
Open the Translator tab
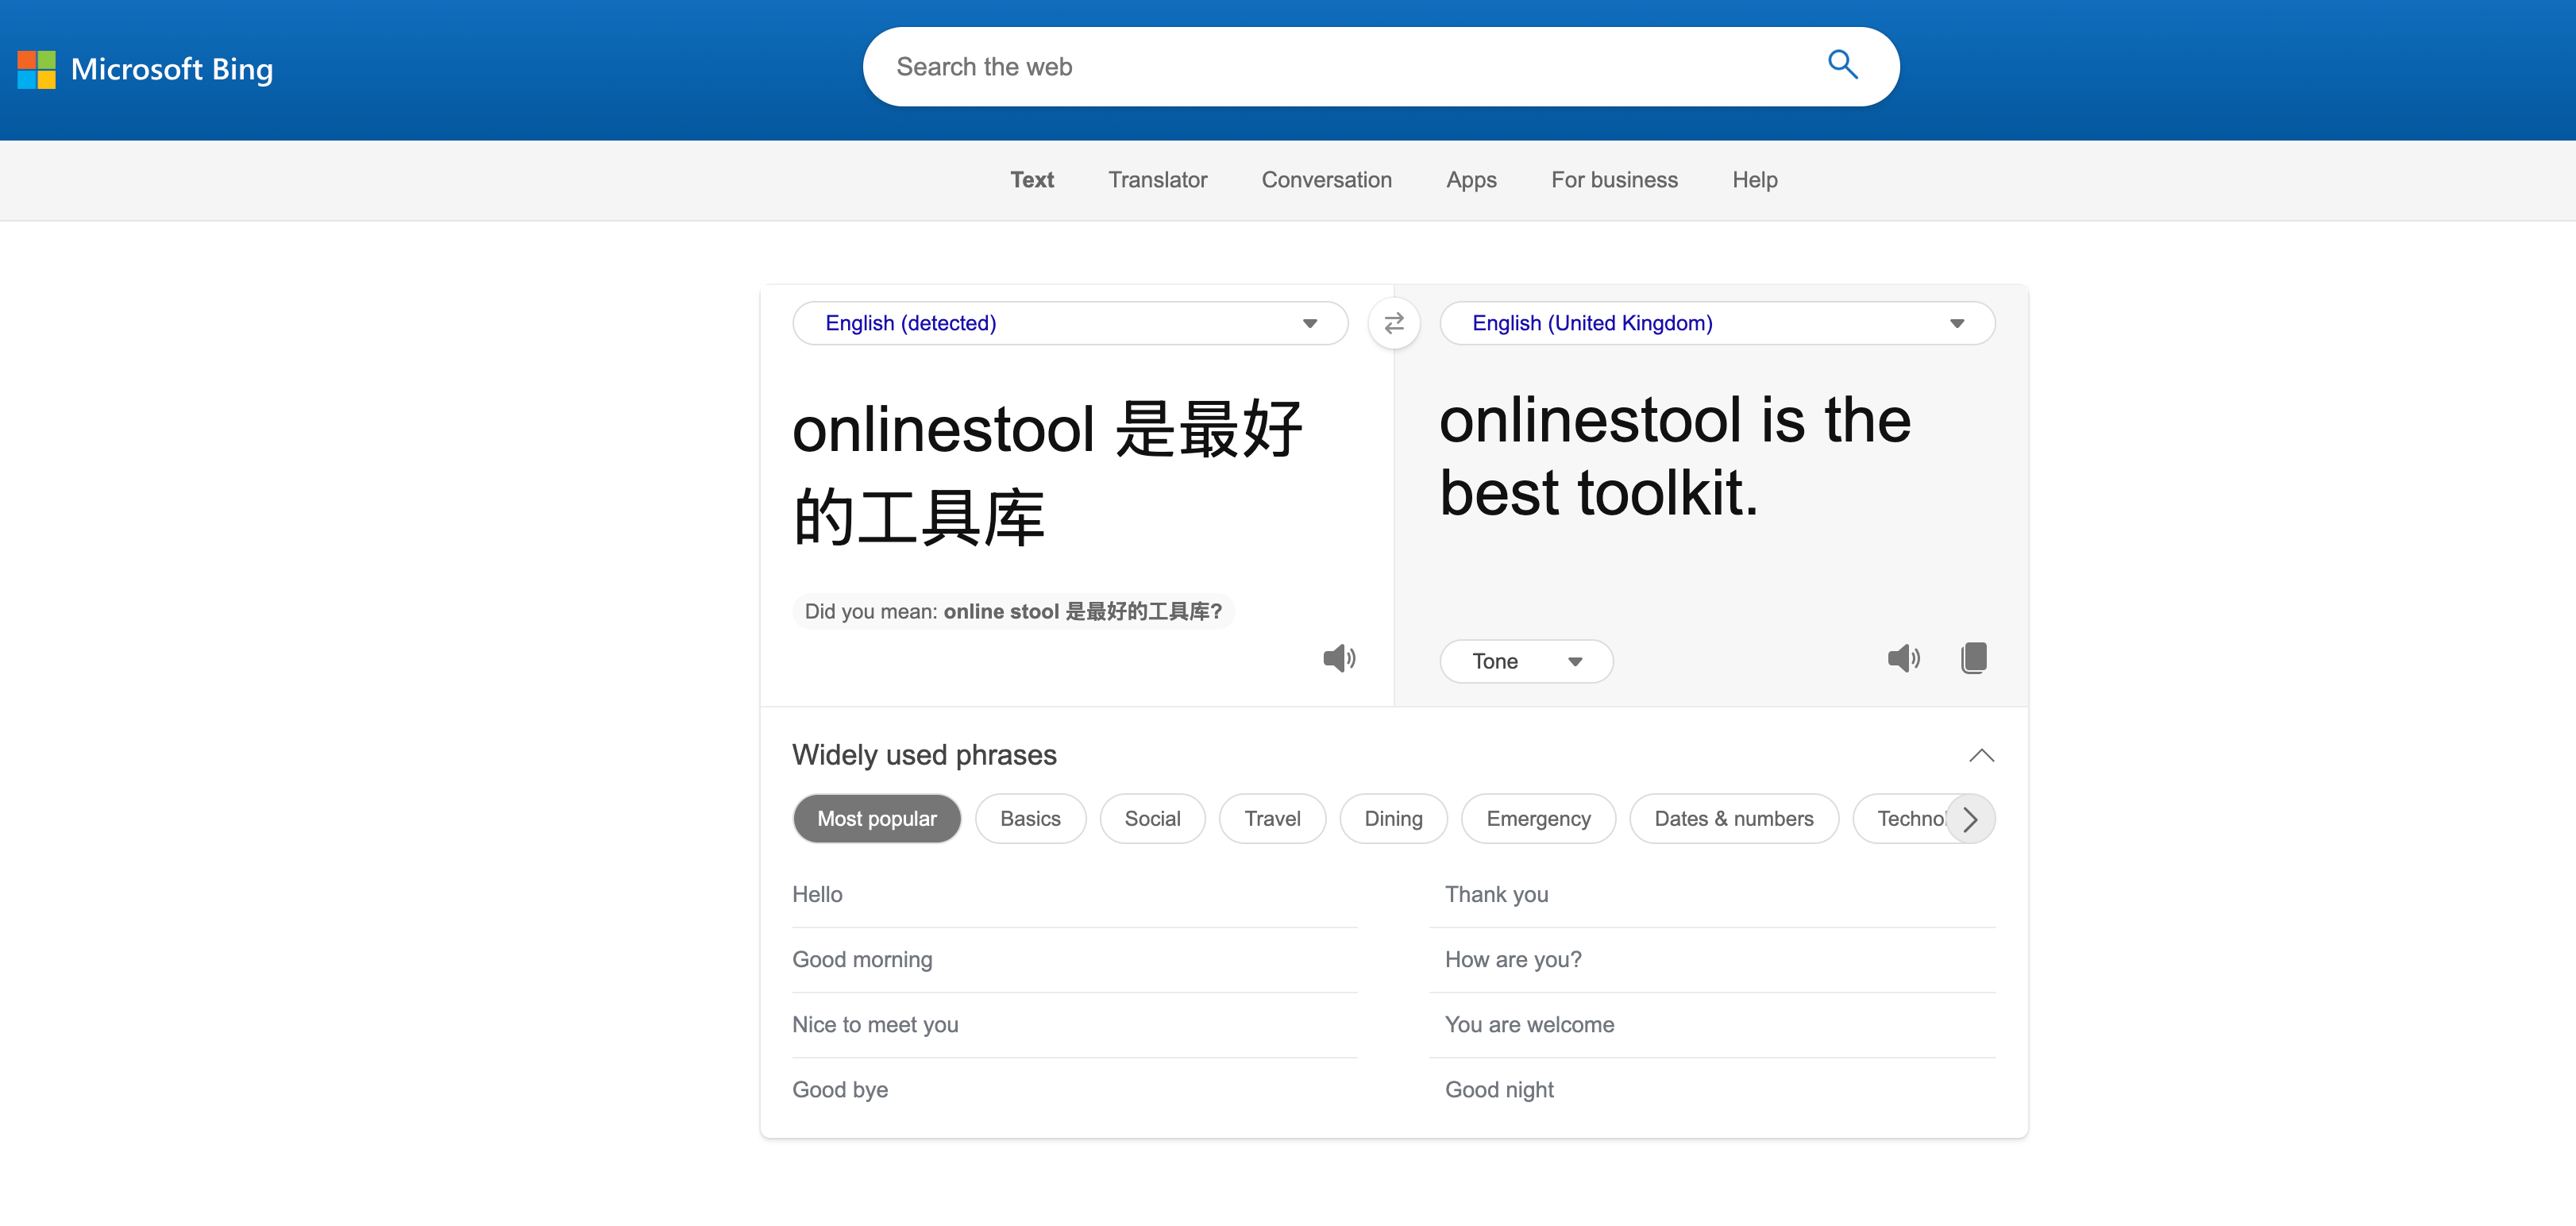click(x=1157, y=180)
